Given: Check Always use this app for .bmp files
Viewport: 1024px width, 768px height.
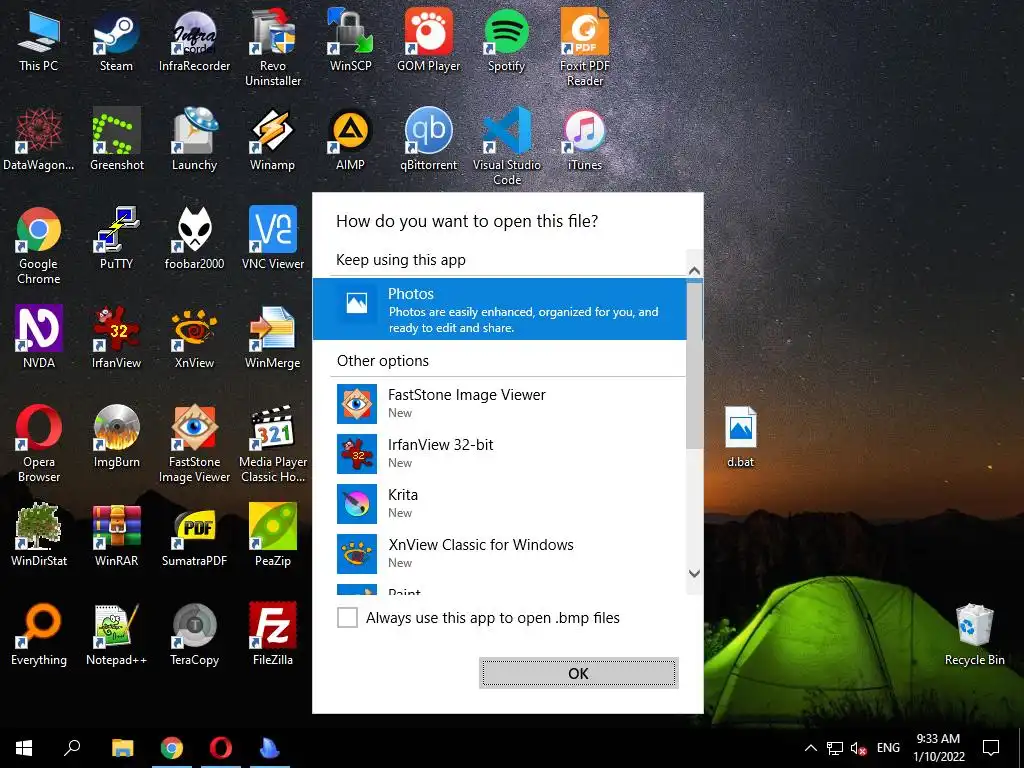Looking at the screenshot, I should [347, 618].
